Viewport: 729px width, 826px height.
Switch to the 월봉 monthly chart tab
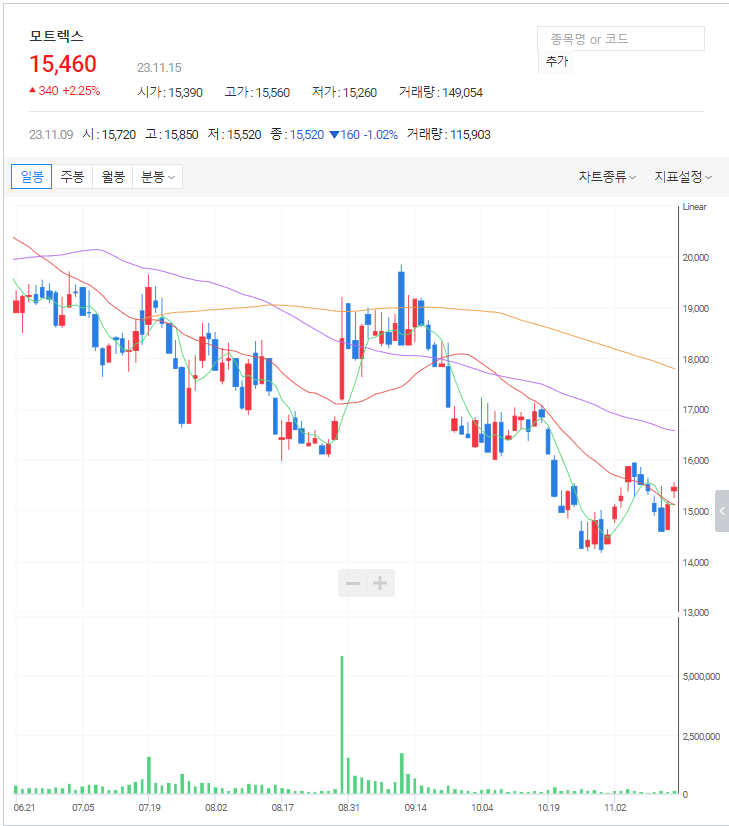[x=113, y=176]
